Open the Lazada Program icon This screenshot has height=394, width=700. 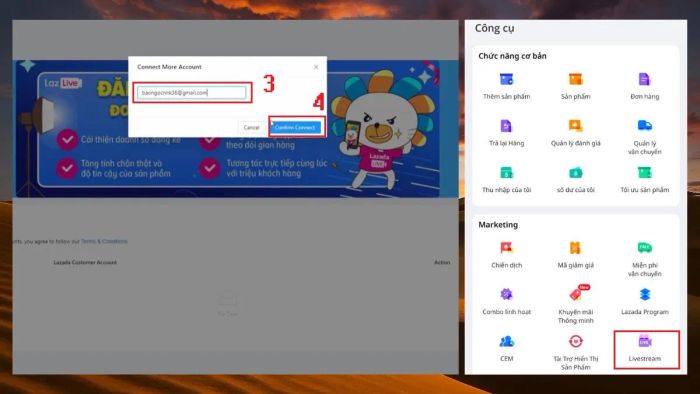[x=644, y=294]
